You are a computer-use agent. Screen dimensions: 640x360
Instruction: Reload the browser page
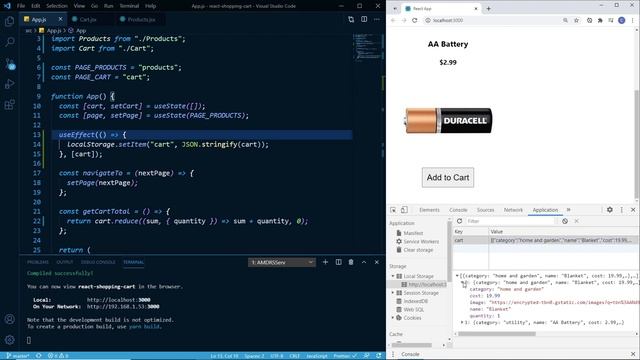tap(415, 20)
